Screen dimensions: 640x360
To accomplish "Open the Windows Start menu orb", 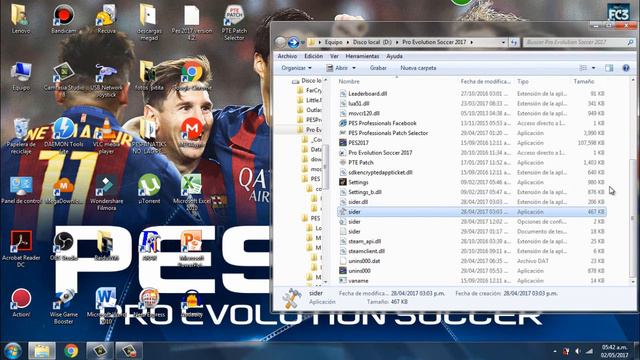I will (13, 351).
